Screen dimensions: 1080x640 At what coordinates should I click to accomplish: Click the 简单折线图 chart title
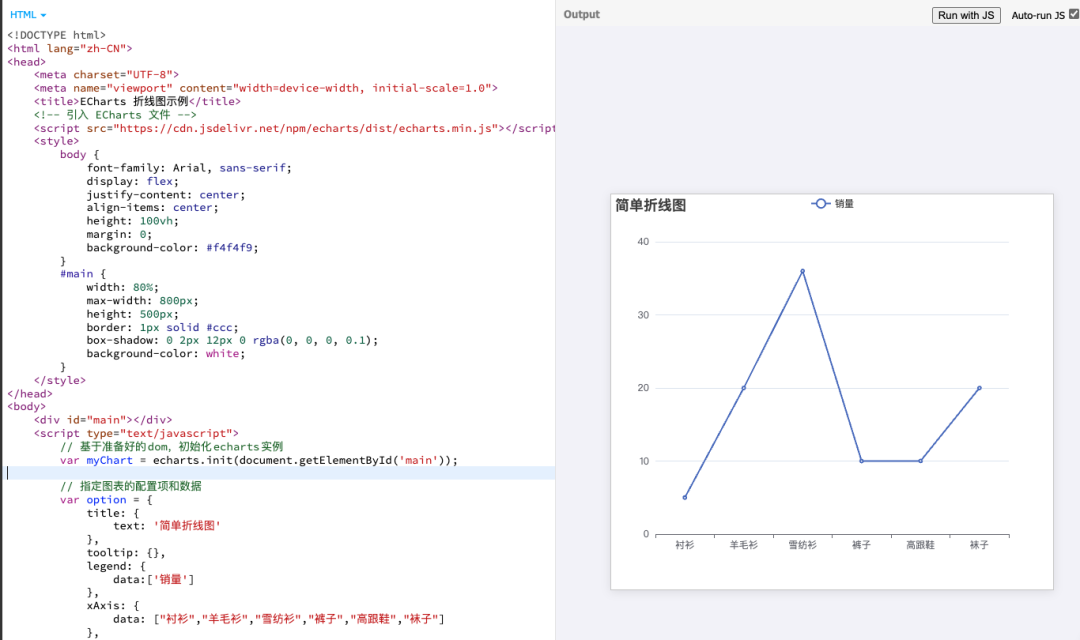click(x=651, y=205)
